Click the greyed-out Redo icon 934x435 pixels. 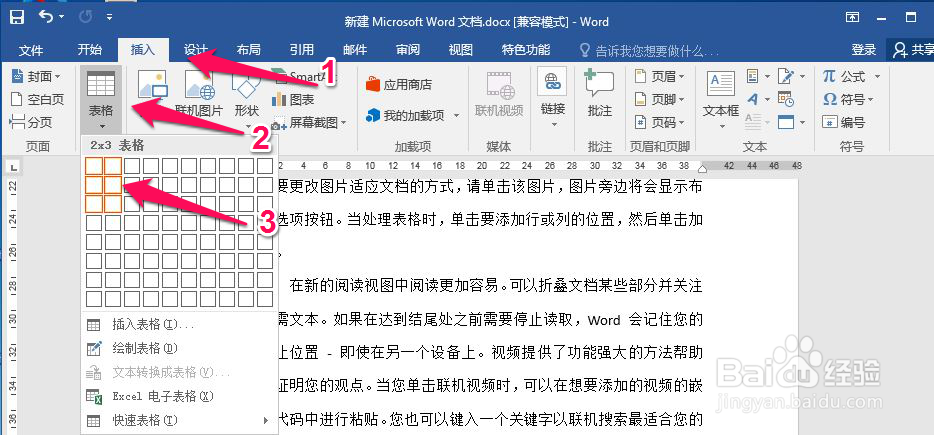click(85, 17)
